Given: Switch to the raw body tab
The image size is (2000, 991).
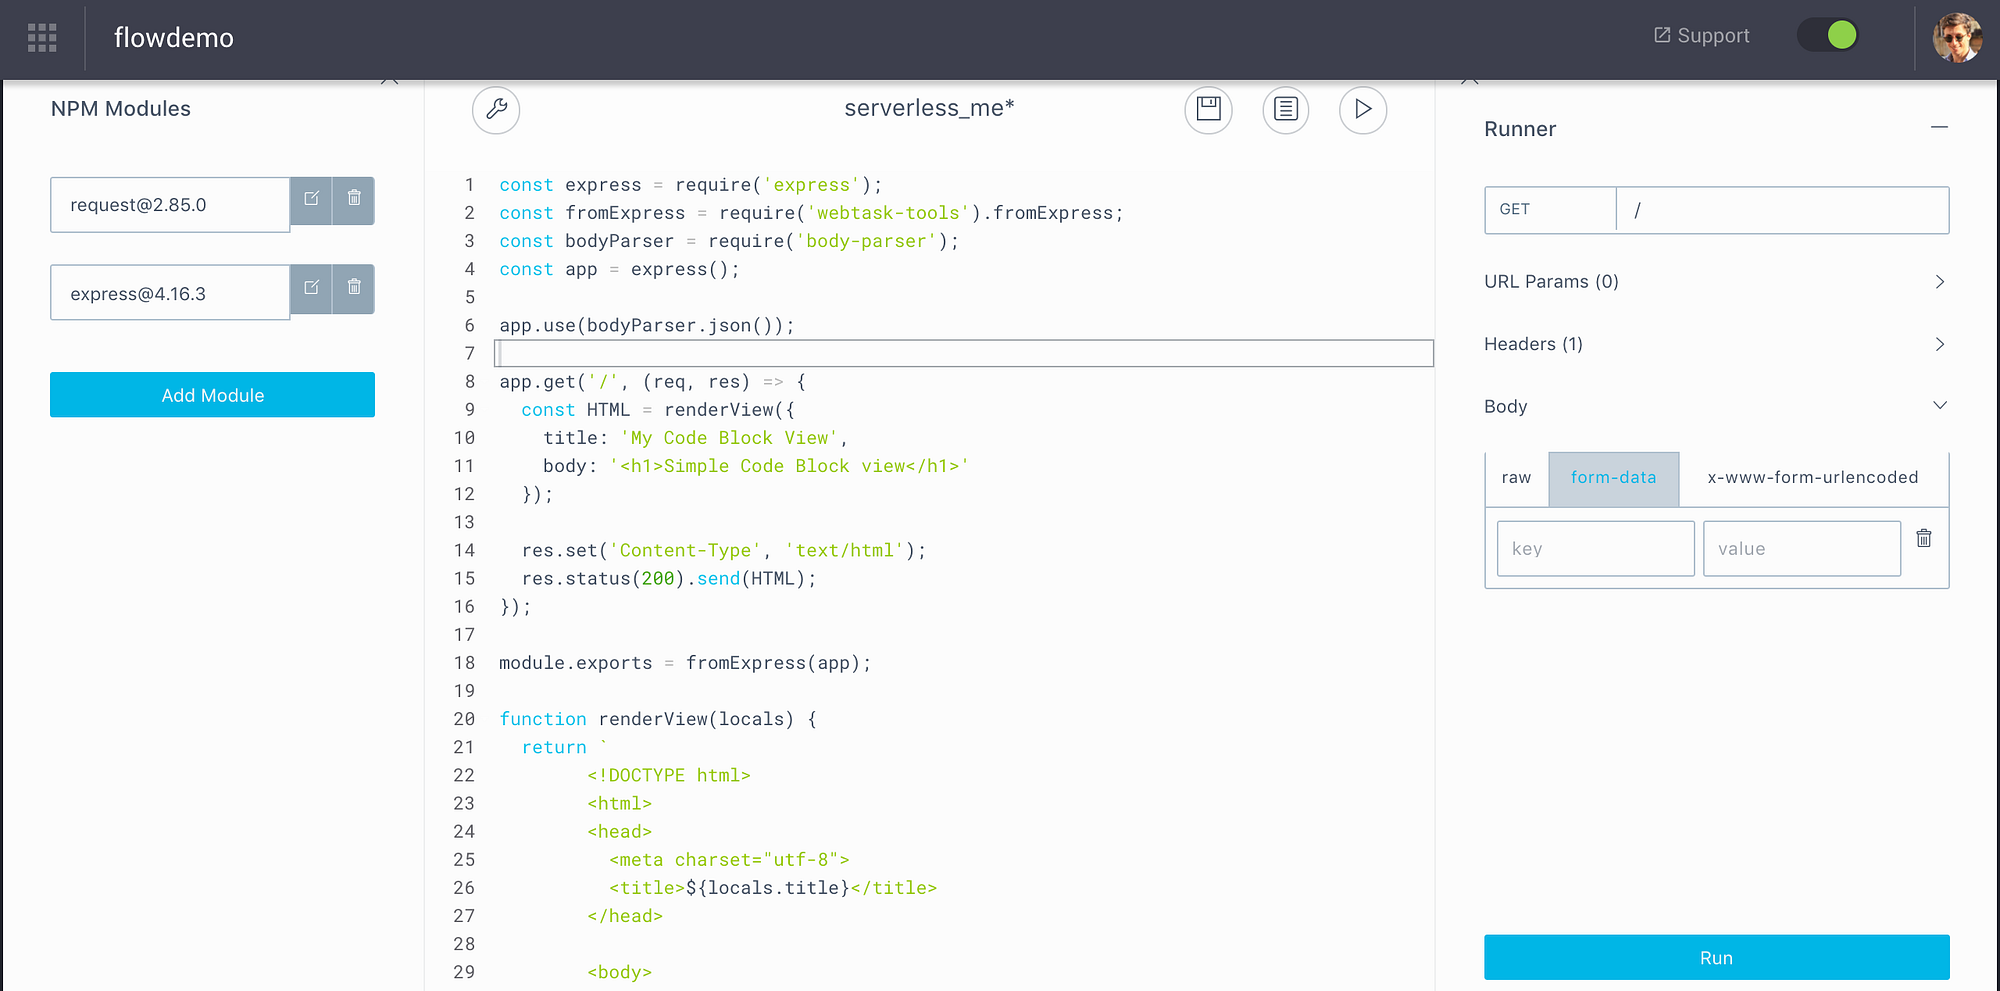Looking at the screenshot, I should click(1515, 478).
